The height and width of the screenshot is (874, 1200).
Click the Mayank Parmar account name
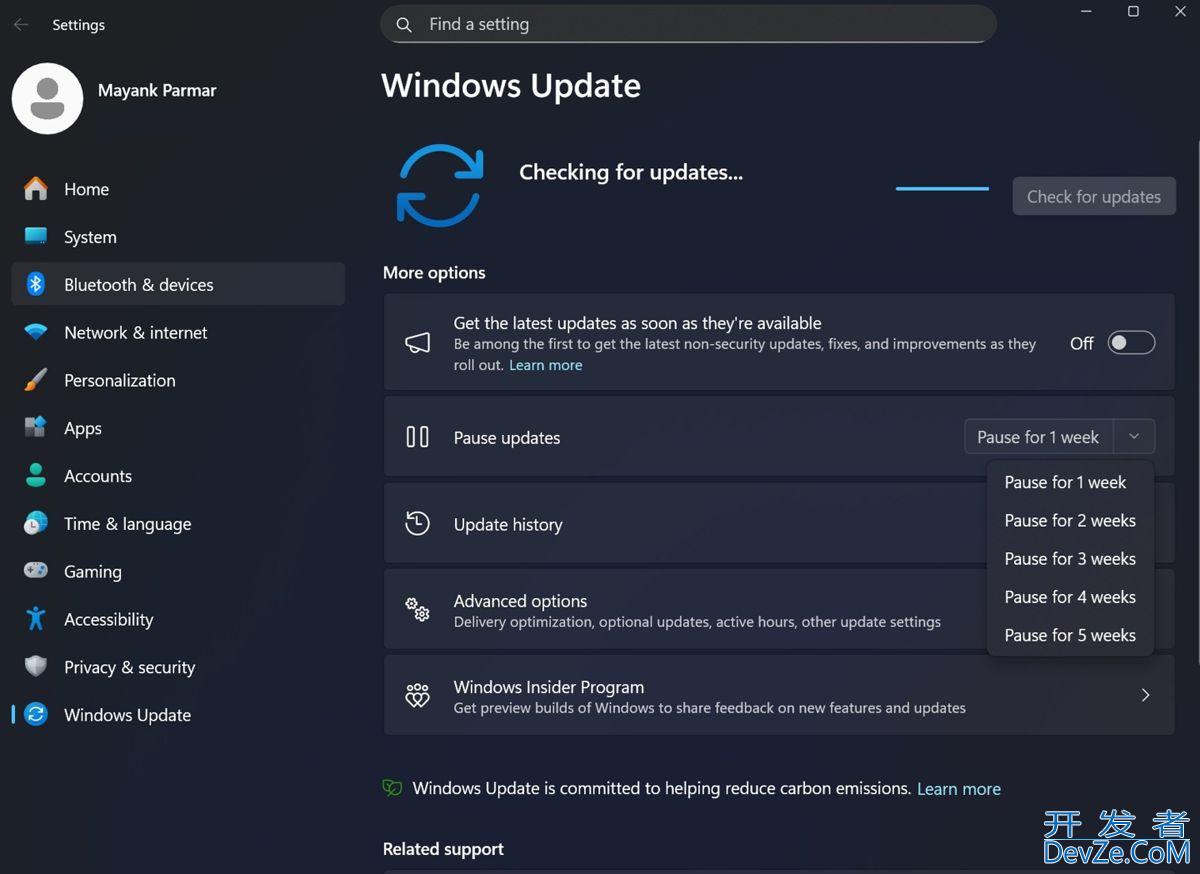(157, 90)
